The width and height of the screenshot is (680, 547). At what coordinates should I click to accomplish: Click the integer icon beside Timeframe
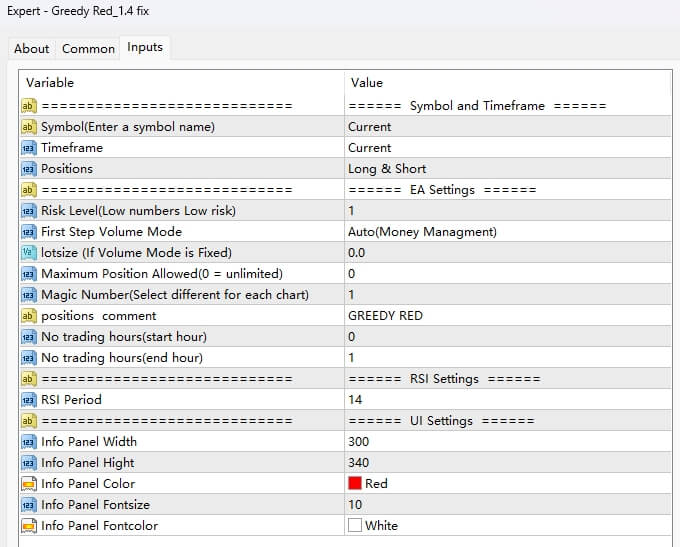tap(29, 148)
